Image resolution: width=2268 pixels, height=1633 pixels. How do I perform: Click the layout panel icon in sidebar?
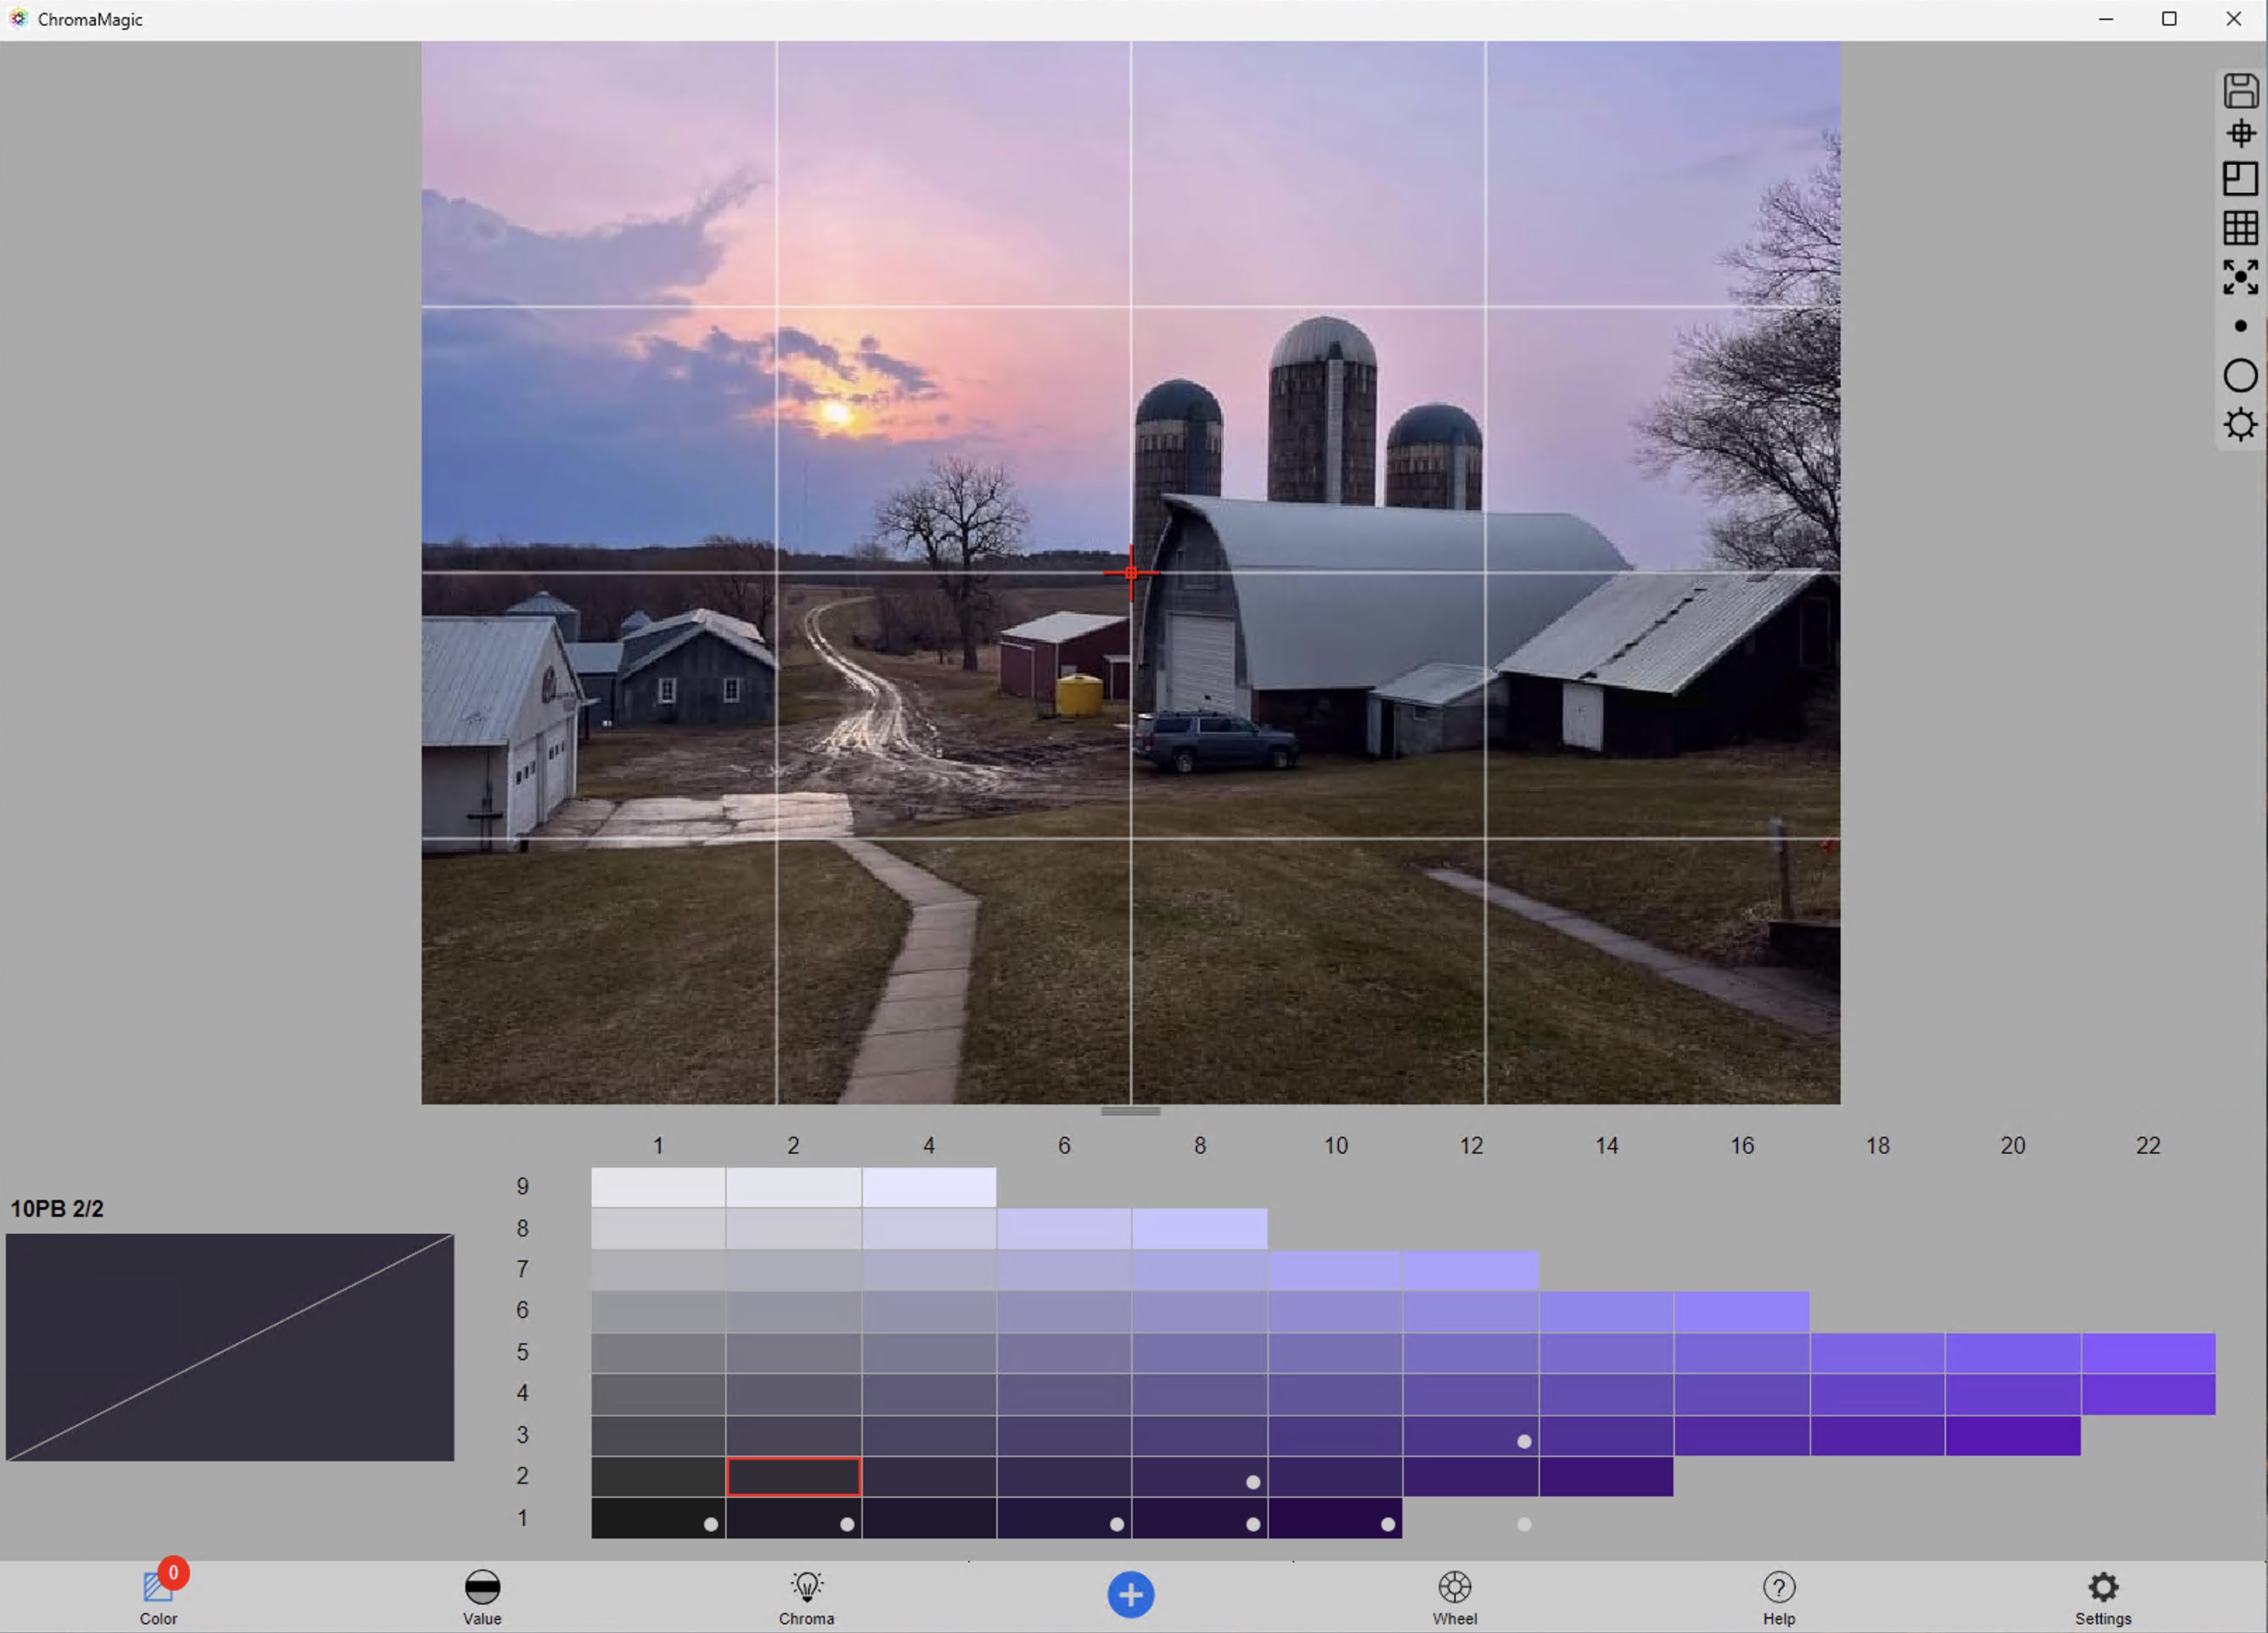point(2240,179)
